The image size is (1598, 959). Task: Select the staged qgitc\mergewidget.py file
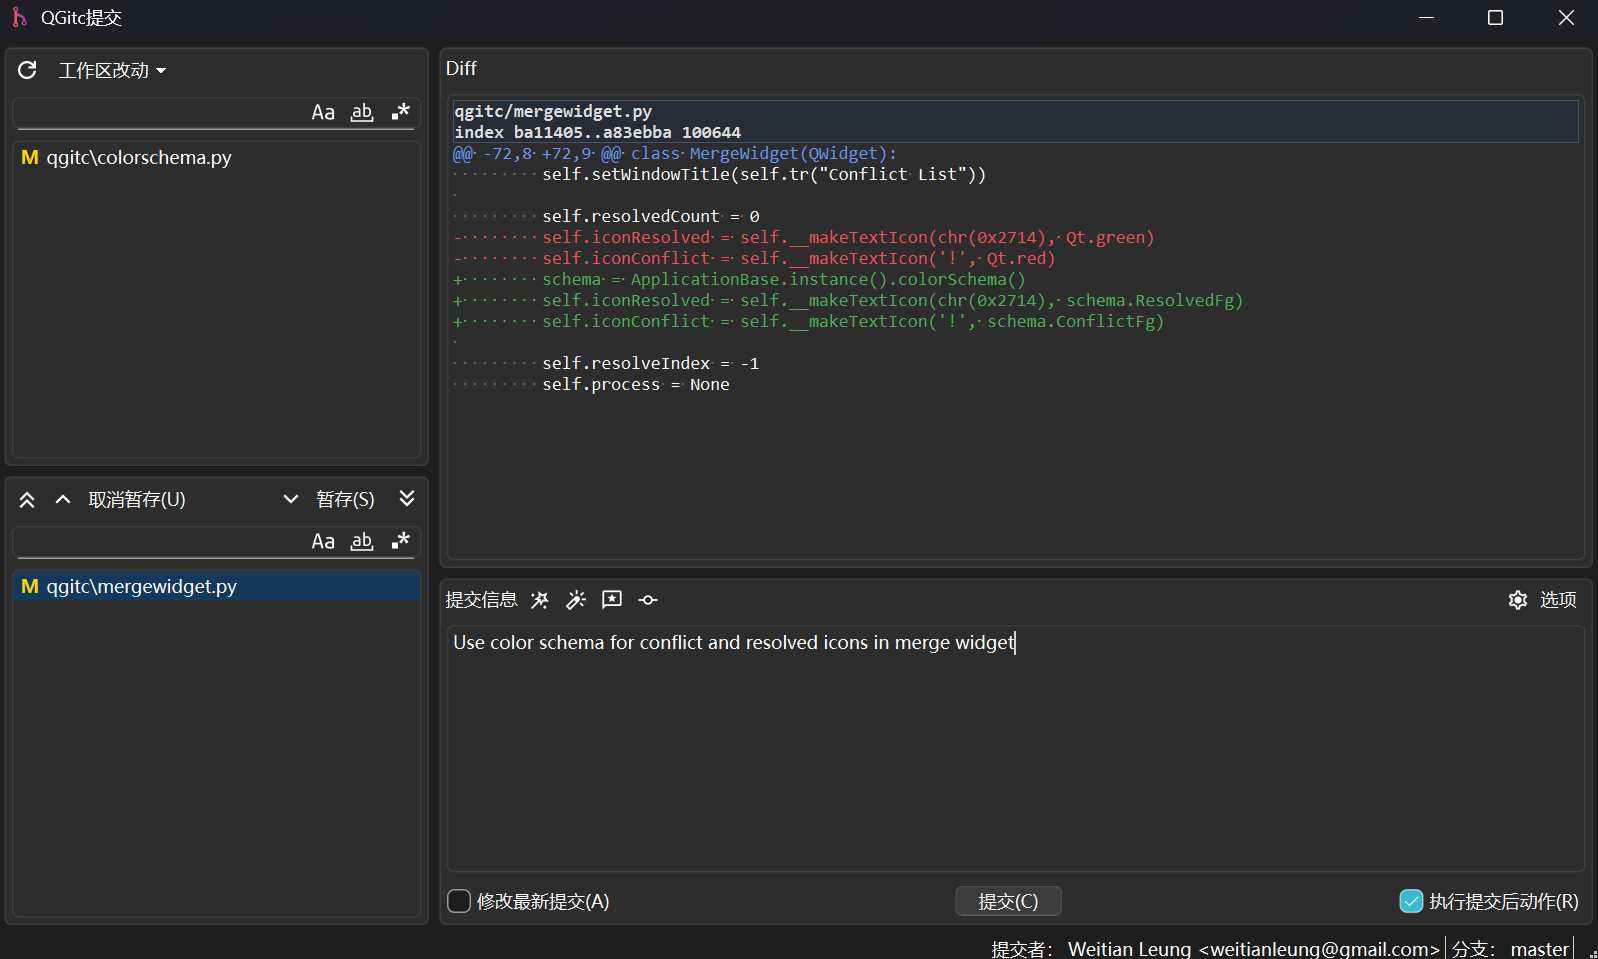(141, 587)
